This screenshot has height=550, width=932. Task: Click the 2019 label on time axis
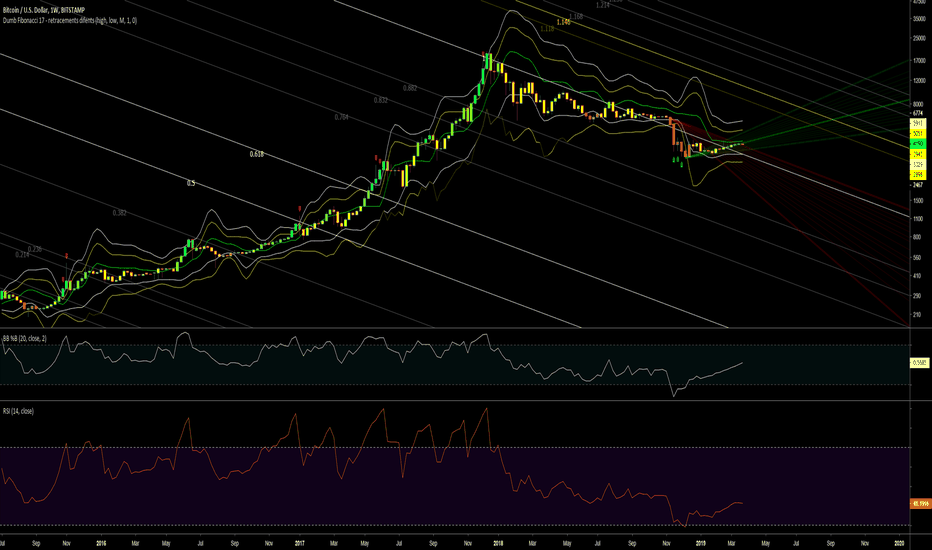click(x=701, y=543)
